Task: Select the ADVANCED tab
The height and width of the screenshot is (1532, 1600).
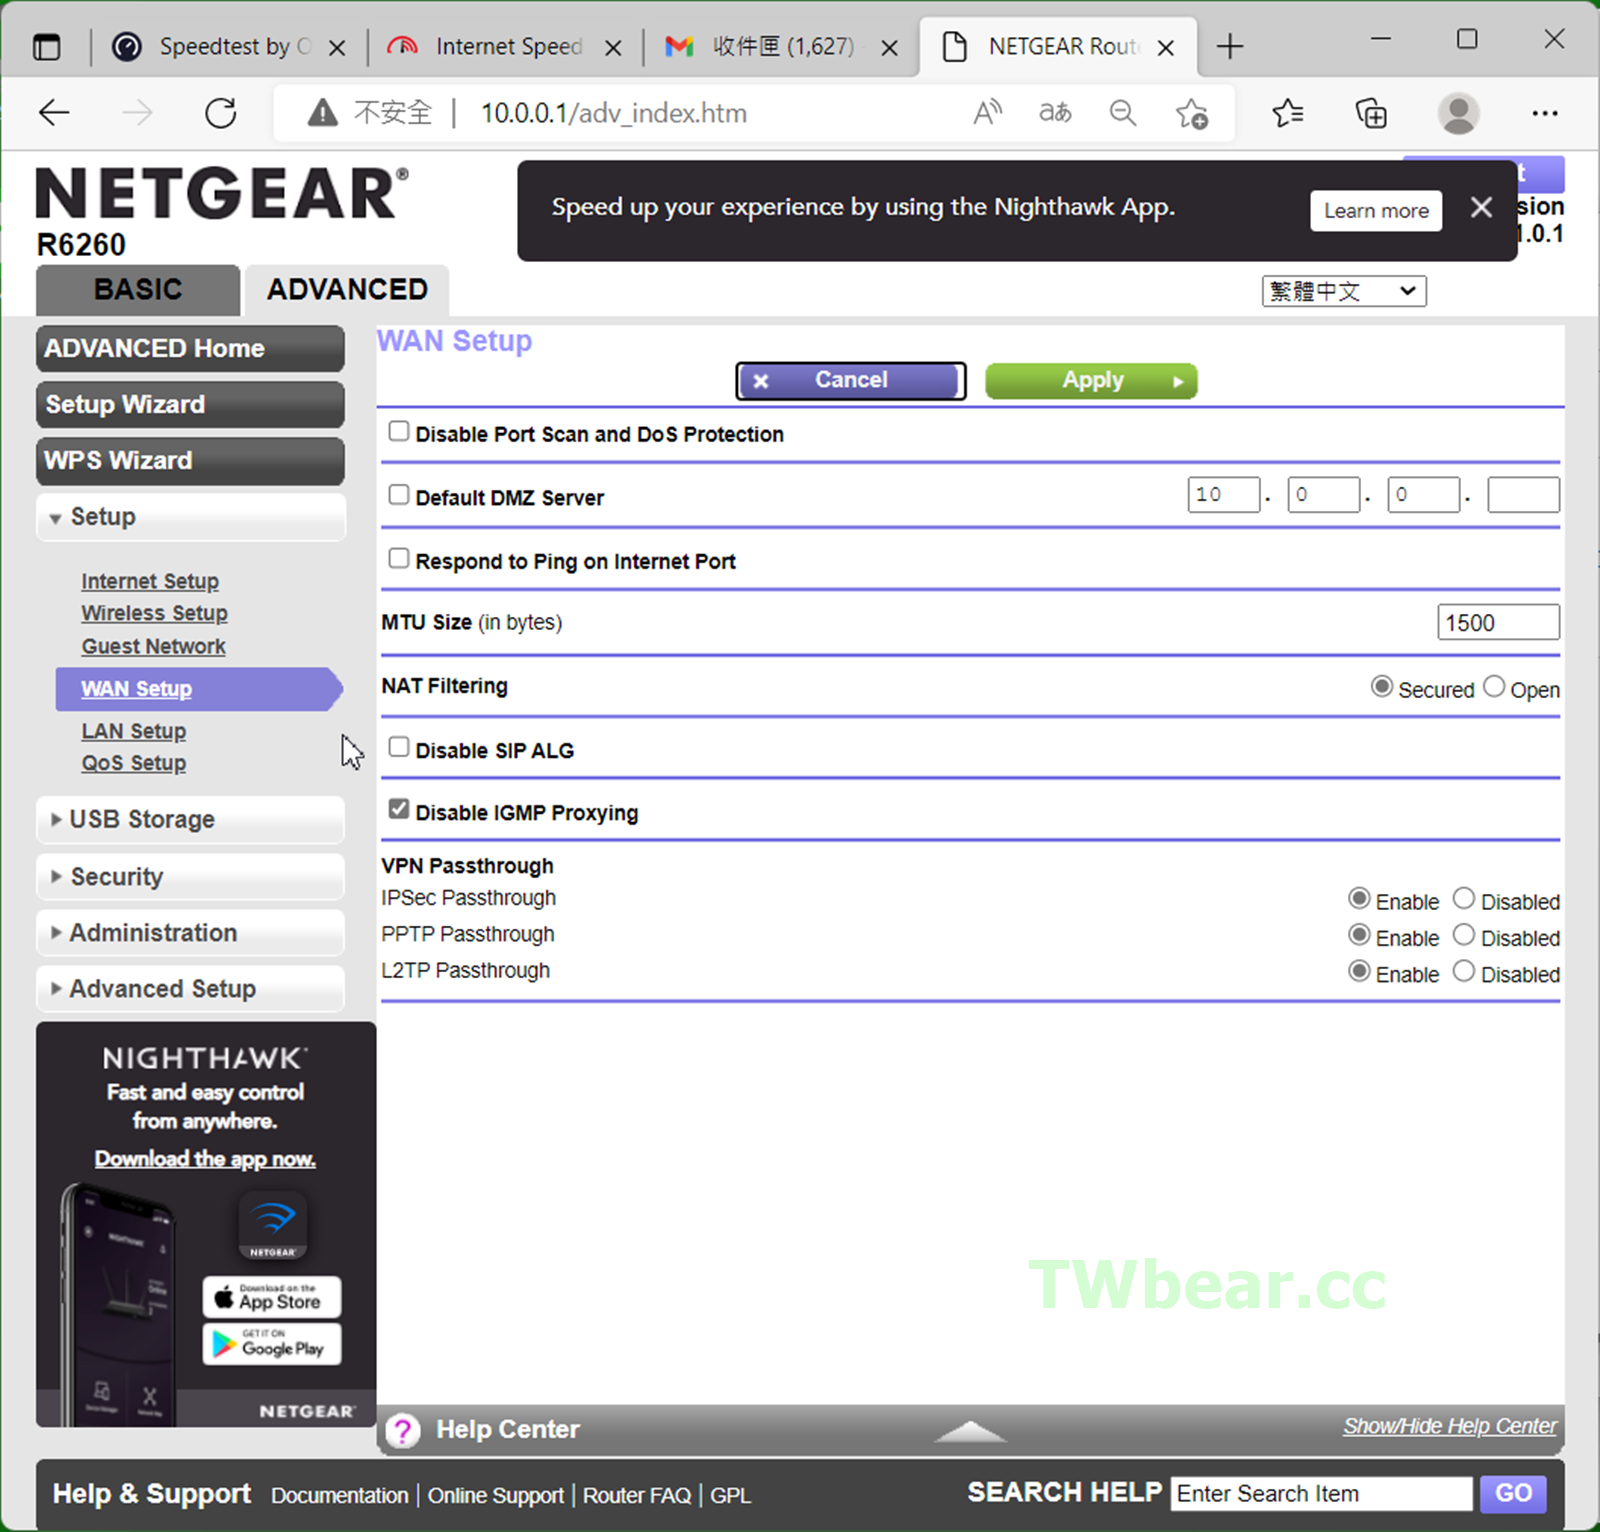Action: (x=347, y=290)
